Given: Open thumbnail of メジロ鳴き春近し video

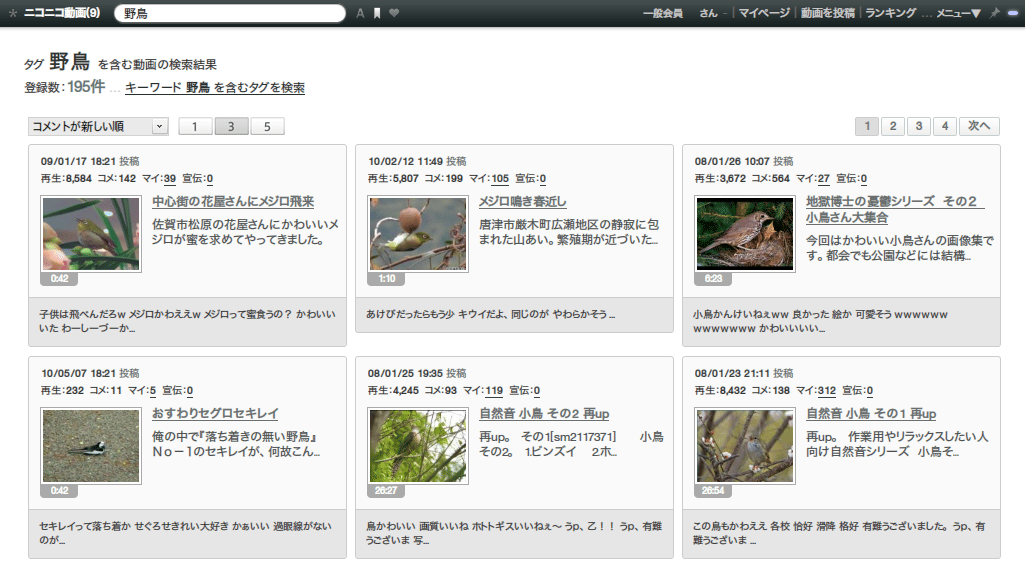Looking at the screenshot, I should (418, 234).
